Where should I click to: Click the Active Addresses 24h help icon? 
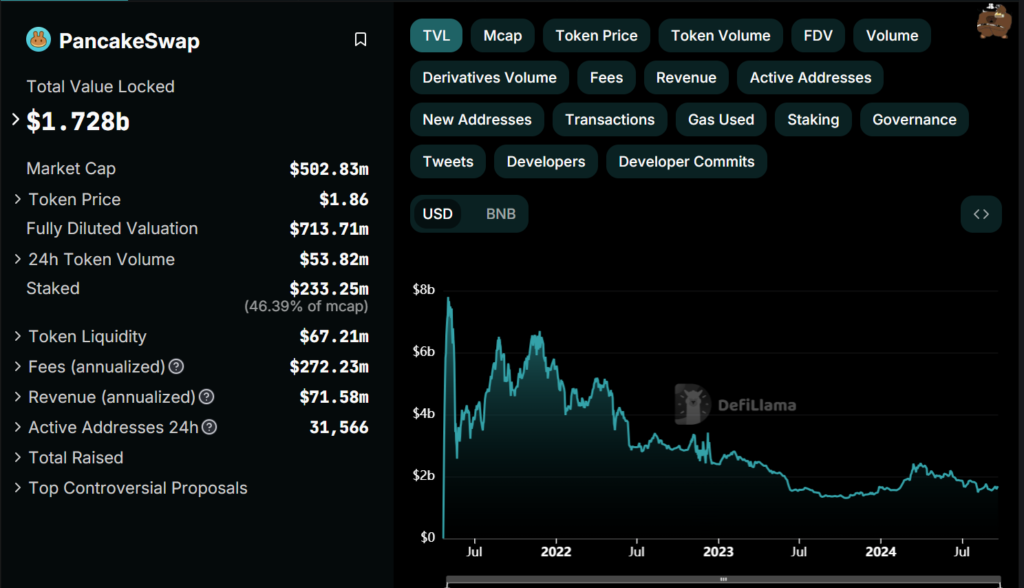[210, 427]
